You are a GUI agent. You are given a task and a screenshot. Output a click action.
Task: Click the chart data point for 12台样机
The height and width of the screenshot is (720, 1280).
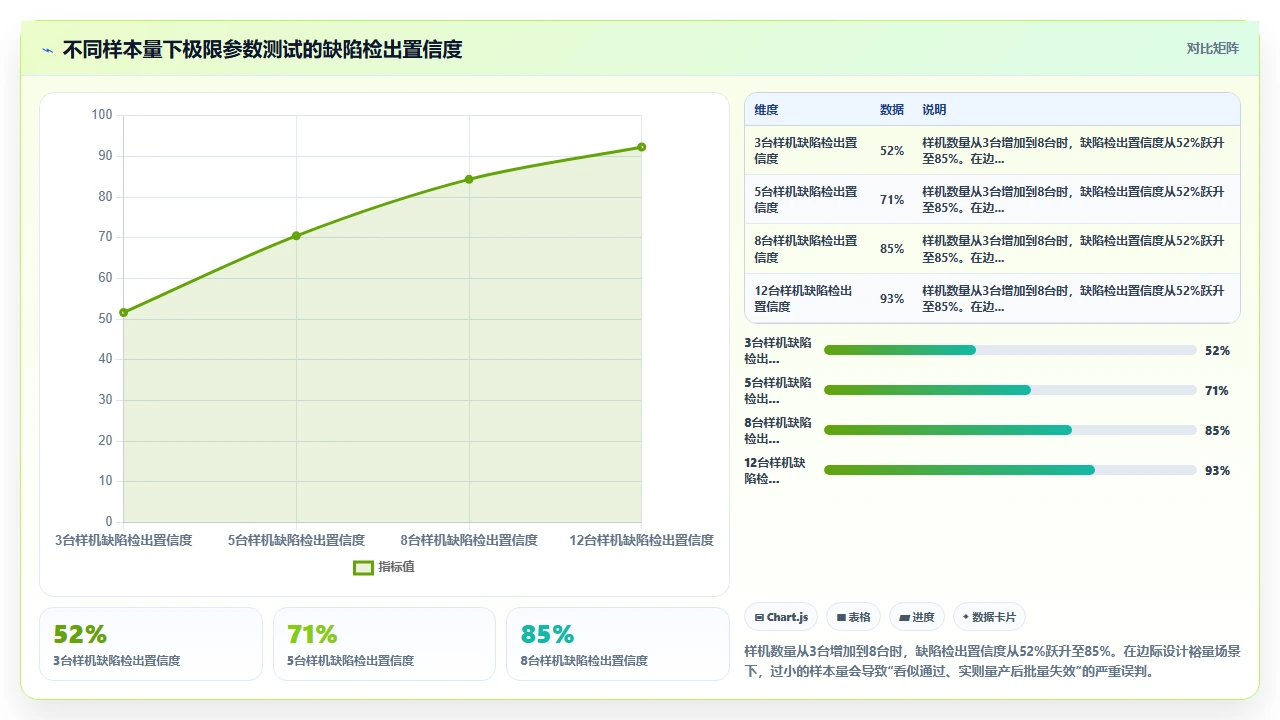(x=641, y=147)
